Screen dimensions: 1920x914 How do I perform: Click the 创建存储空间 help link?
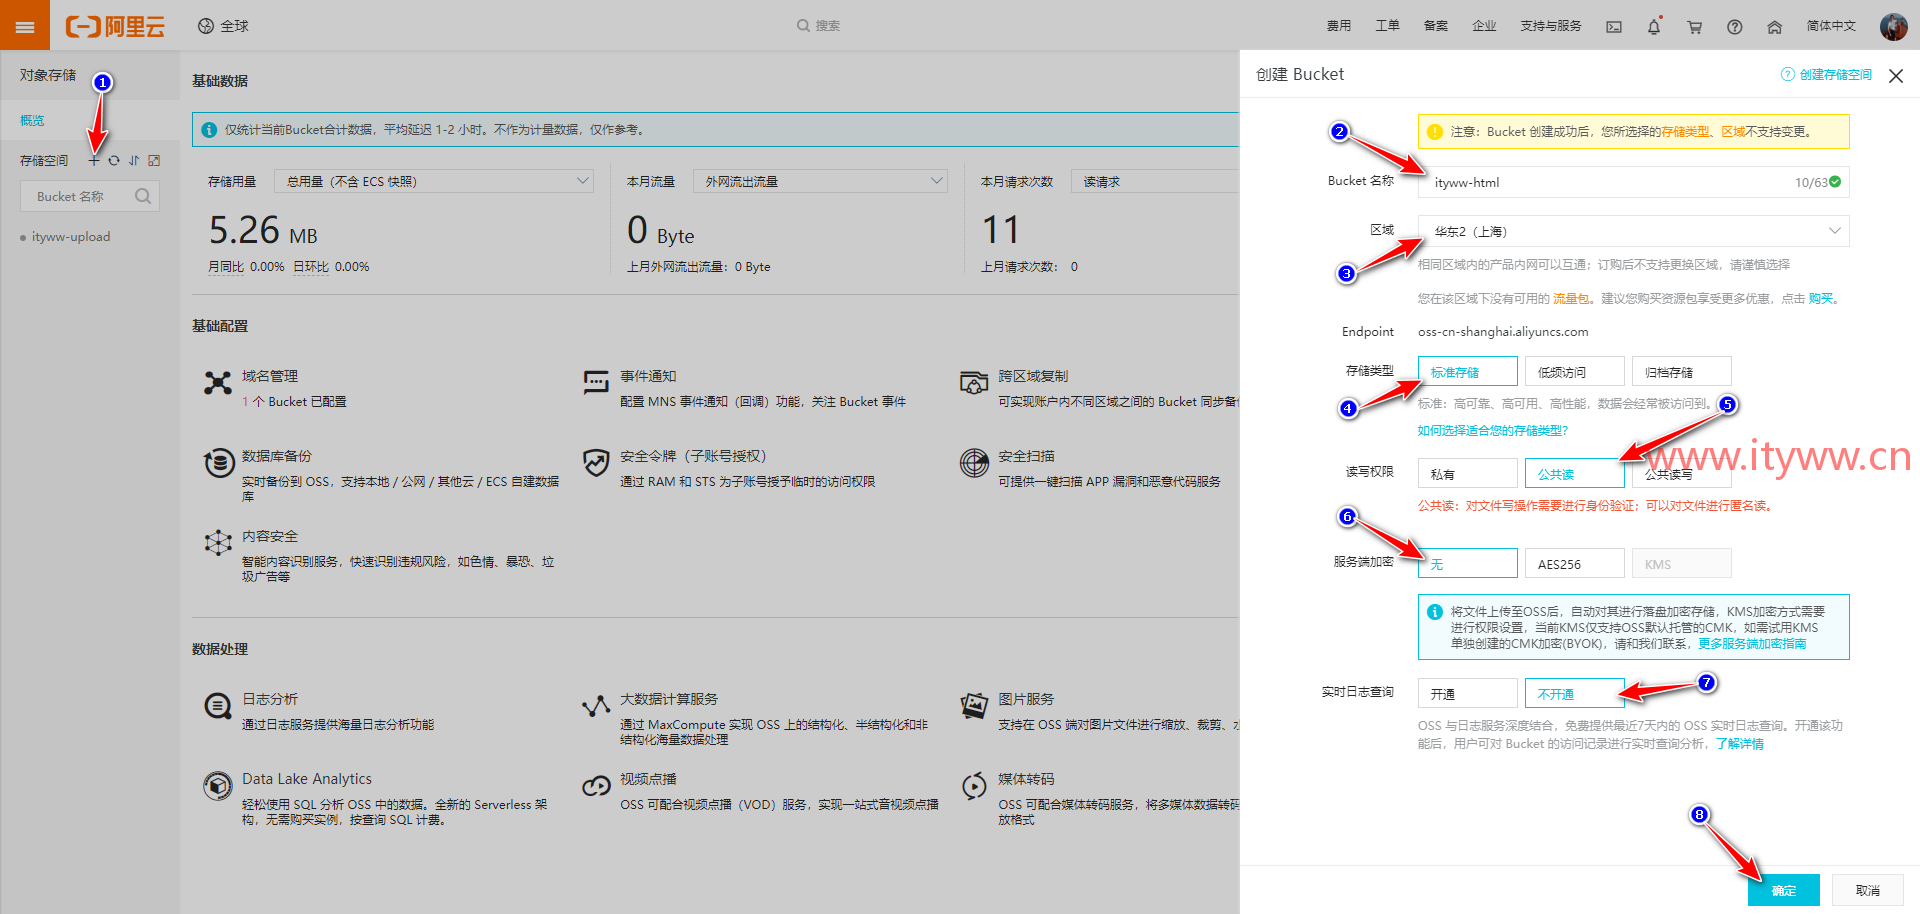(x=1826, y=75)
